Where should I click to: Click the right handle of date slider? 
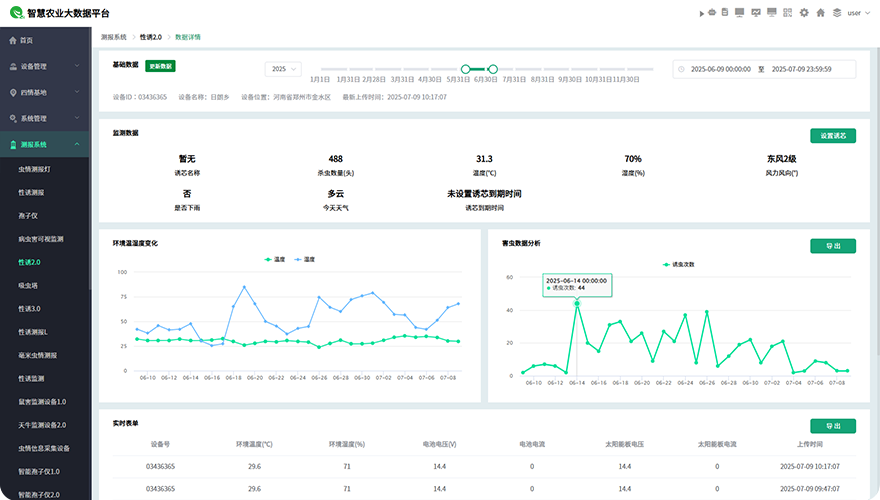pos(493,69)
